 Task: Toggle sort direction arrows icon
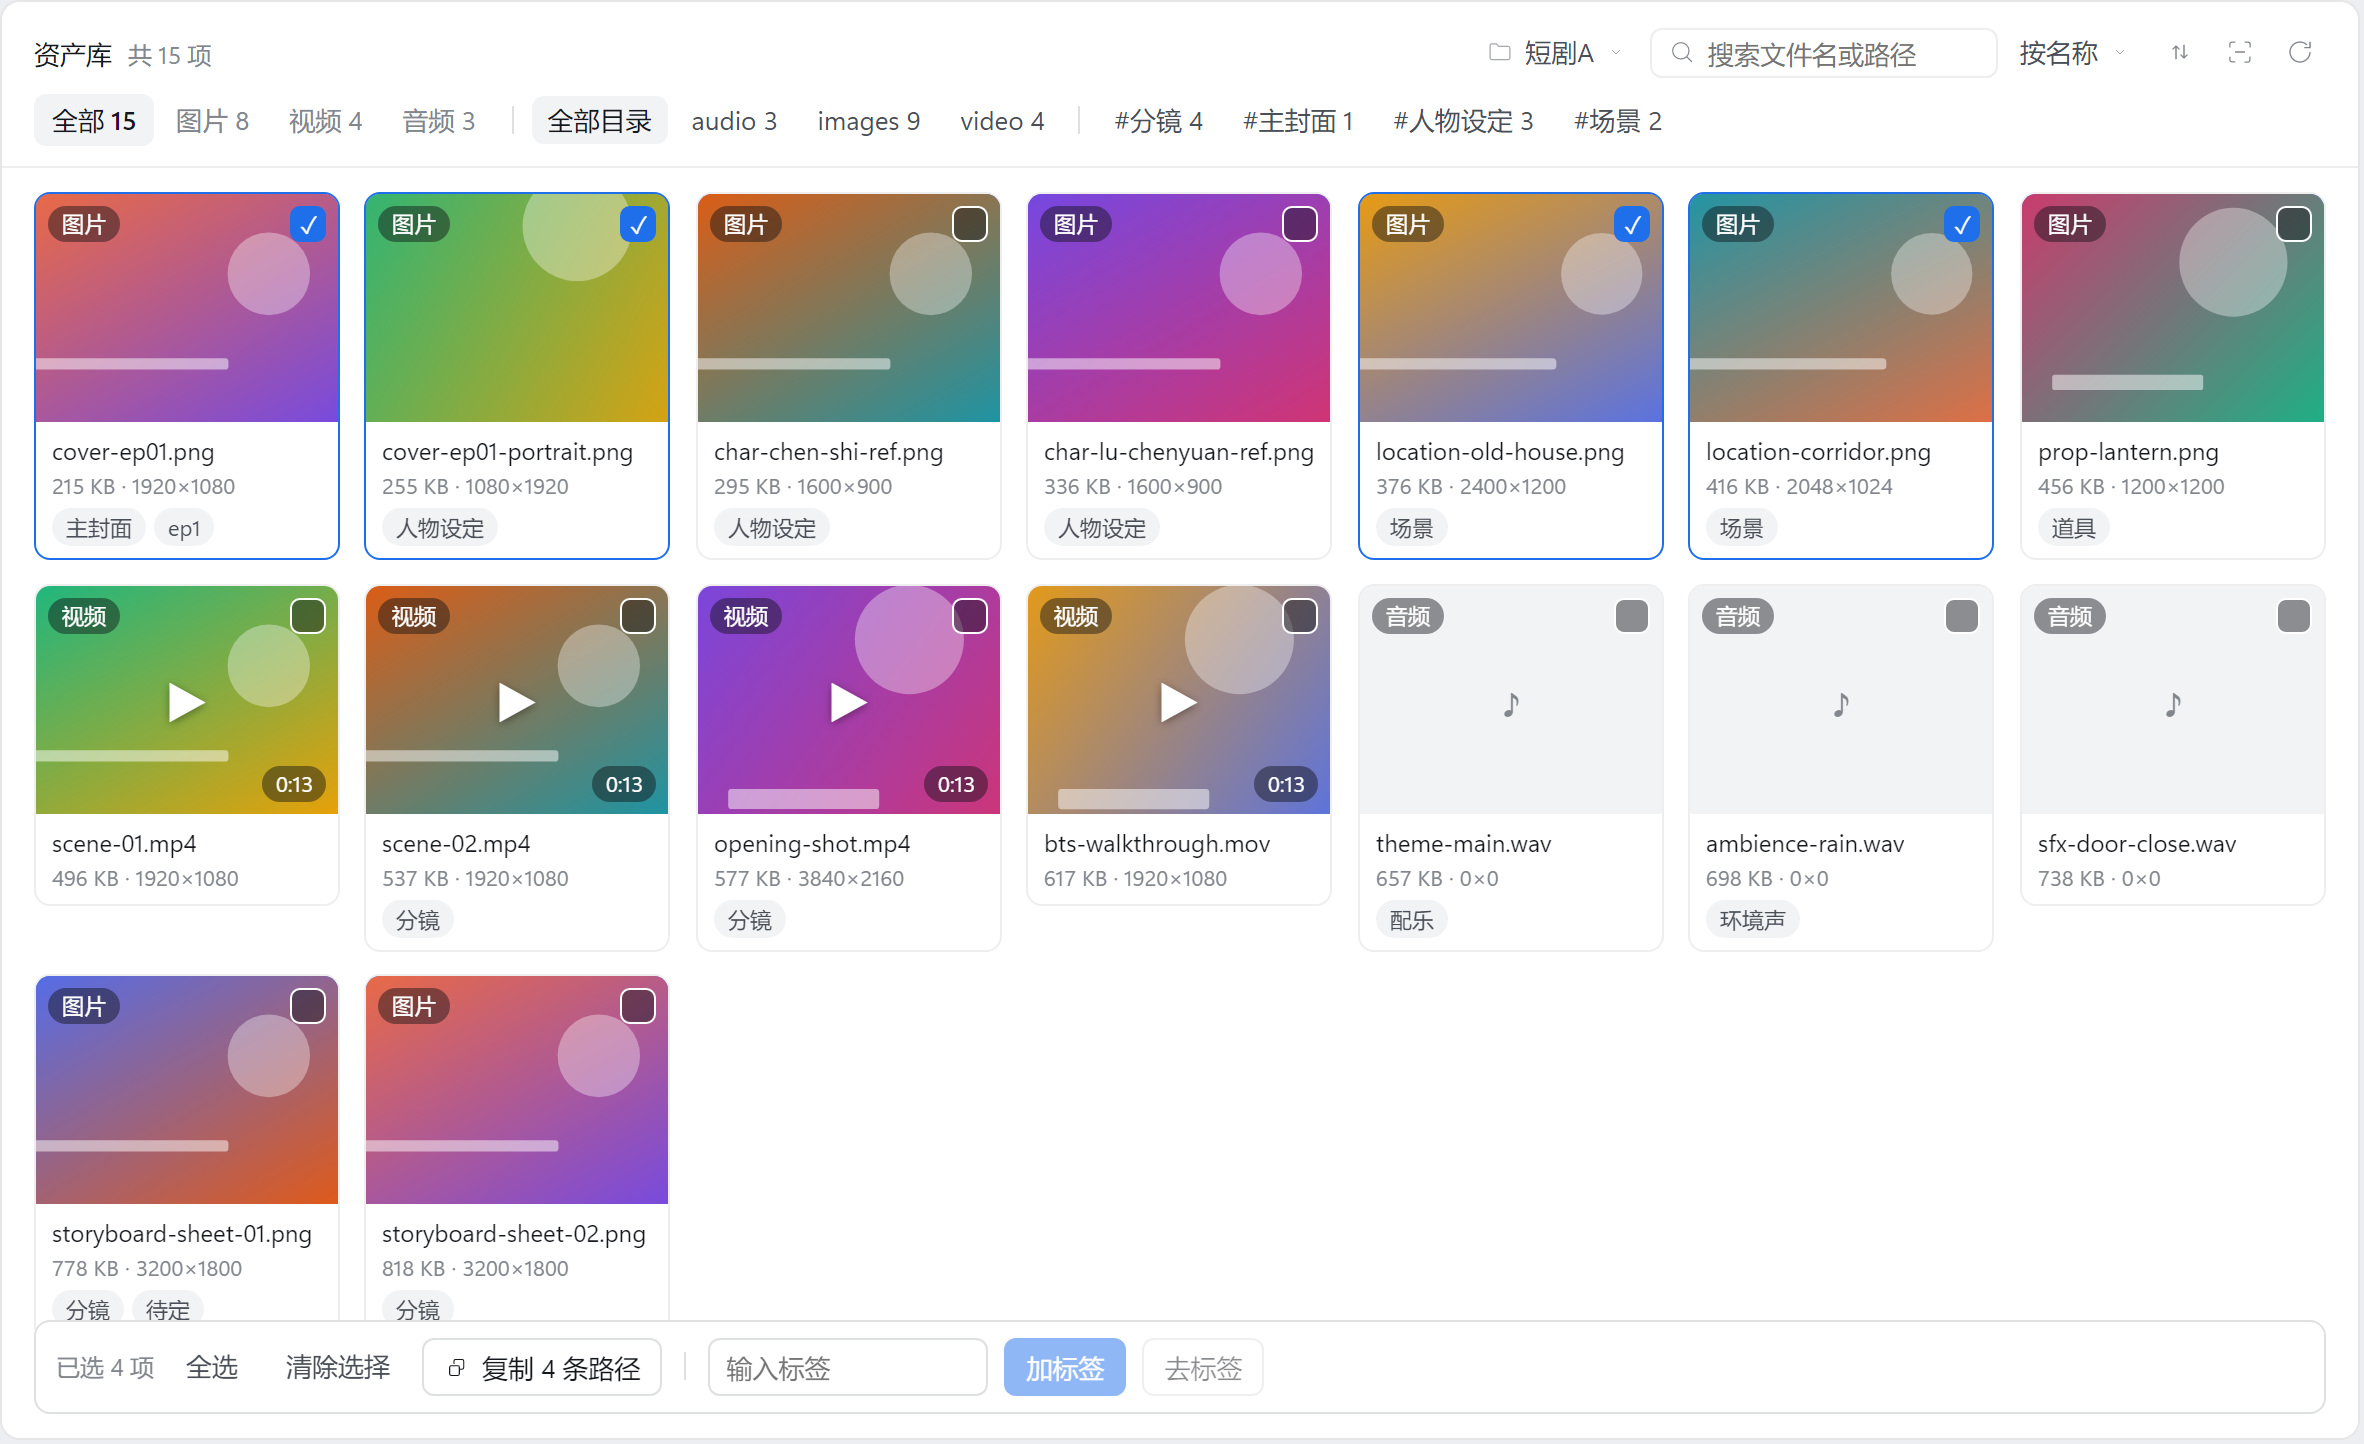(x=2180, y=53)
